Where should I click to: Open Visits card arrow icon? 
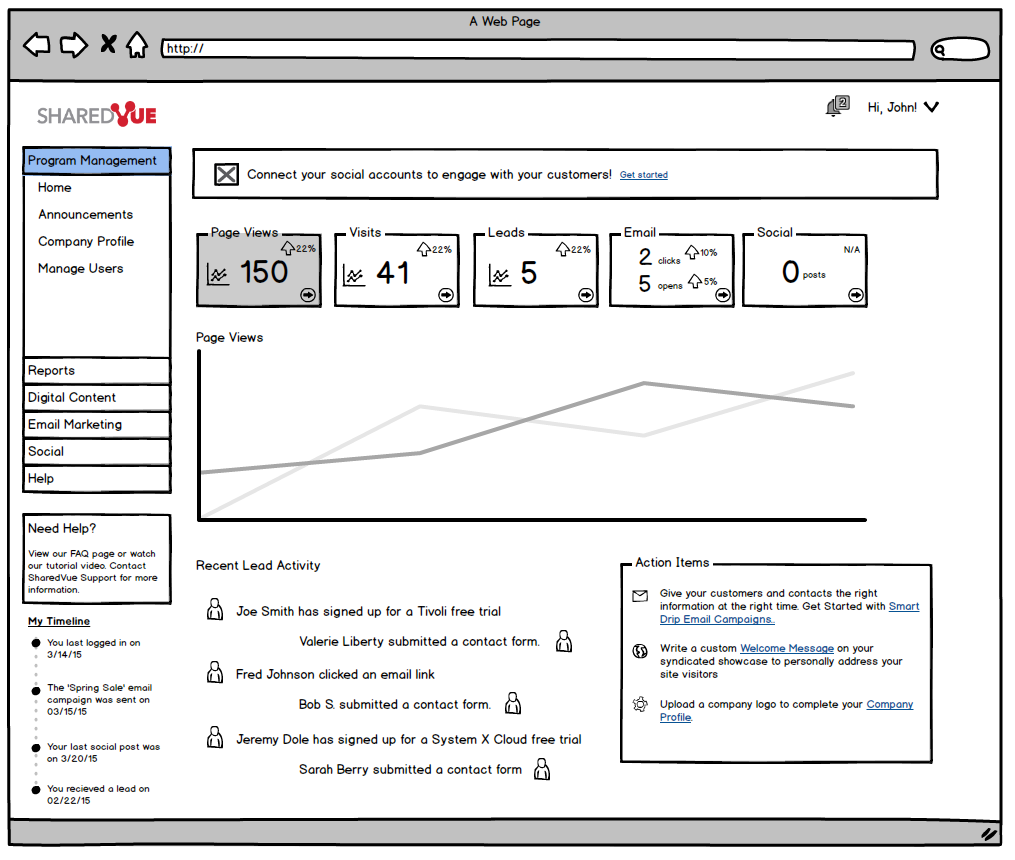coord(446,295)
